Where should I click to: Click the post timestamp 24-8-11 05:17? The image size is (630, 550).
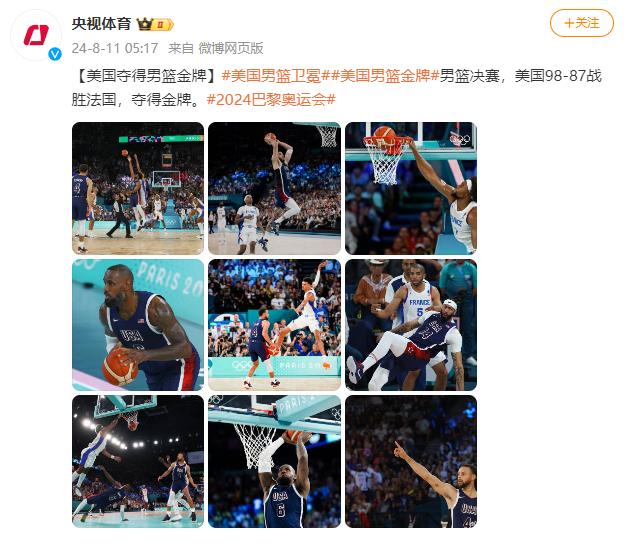[115, 48]
